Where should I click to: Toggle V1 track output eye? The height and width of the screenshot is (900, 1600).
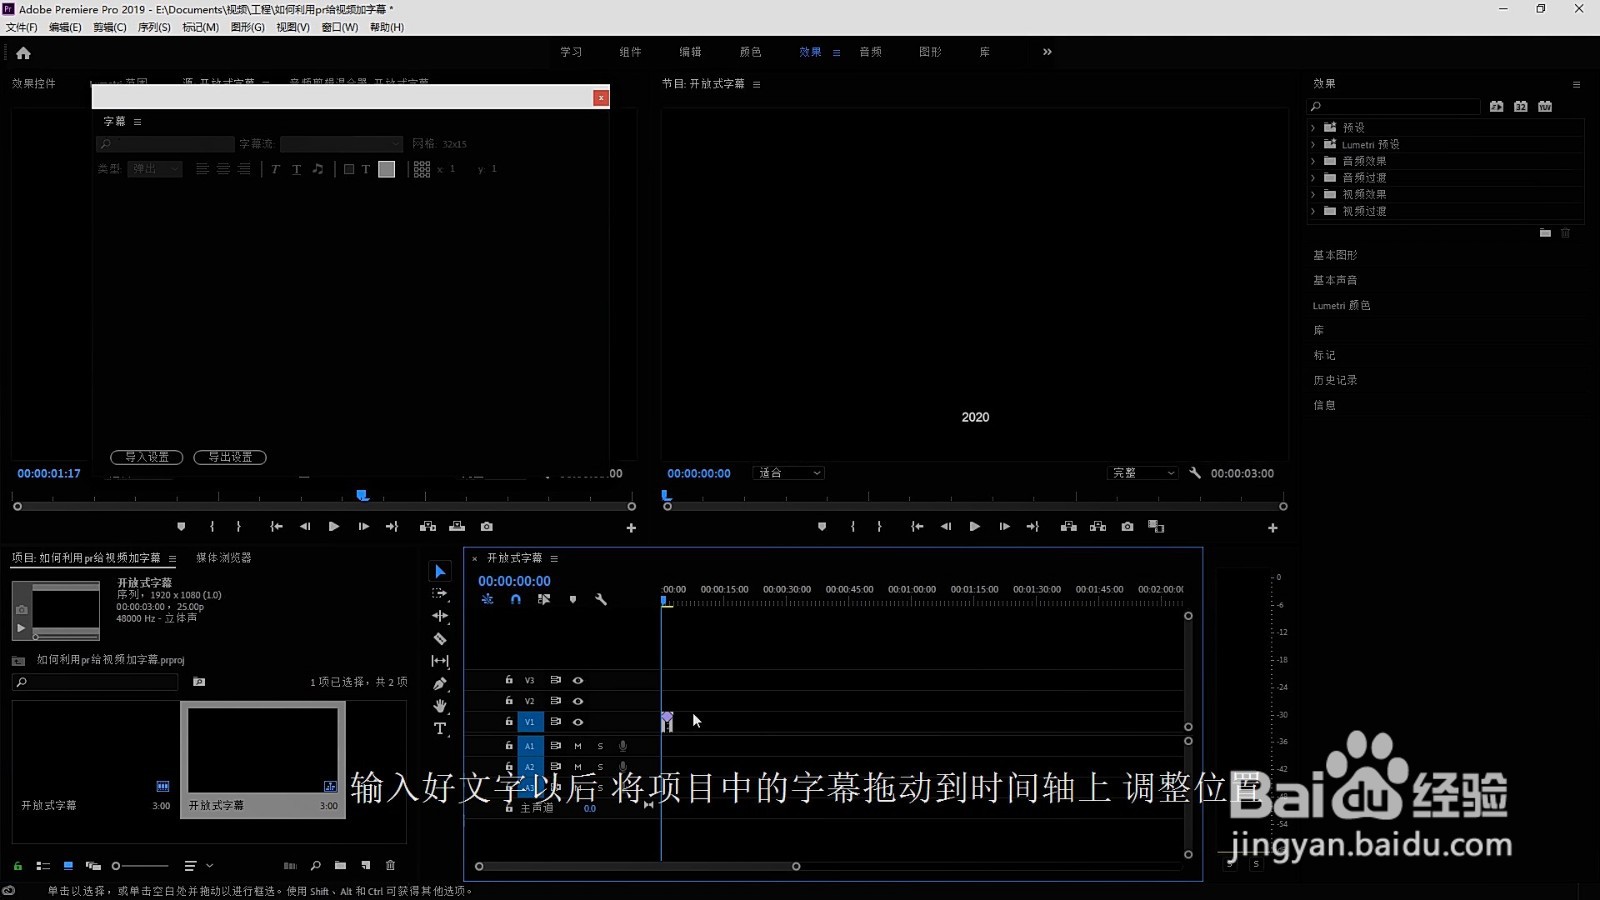click(x=578, y=722)
